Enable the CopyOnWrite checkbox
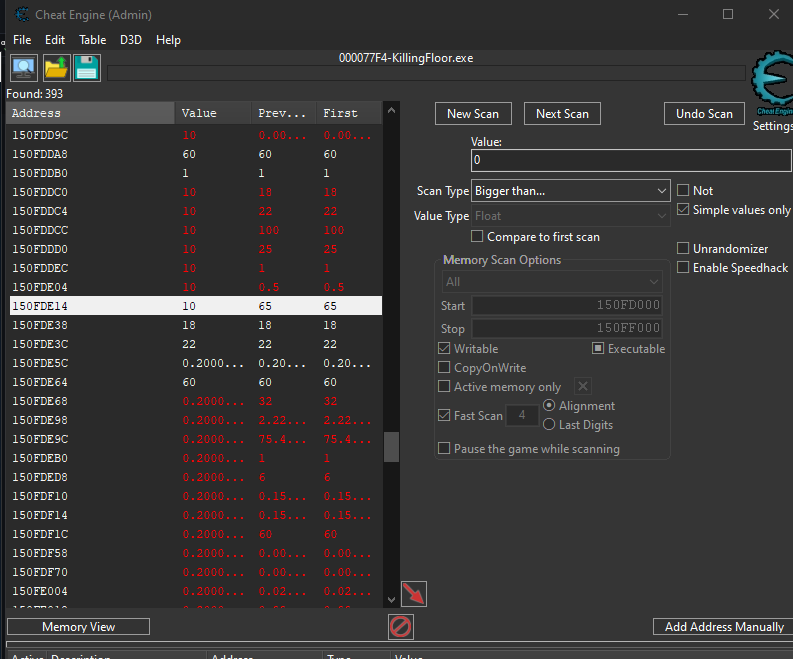Image resolution: width=793 pixels, height=659 pixels. [444, 367]
